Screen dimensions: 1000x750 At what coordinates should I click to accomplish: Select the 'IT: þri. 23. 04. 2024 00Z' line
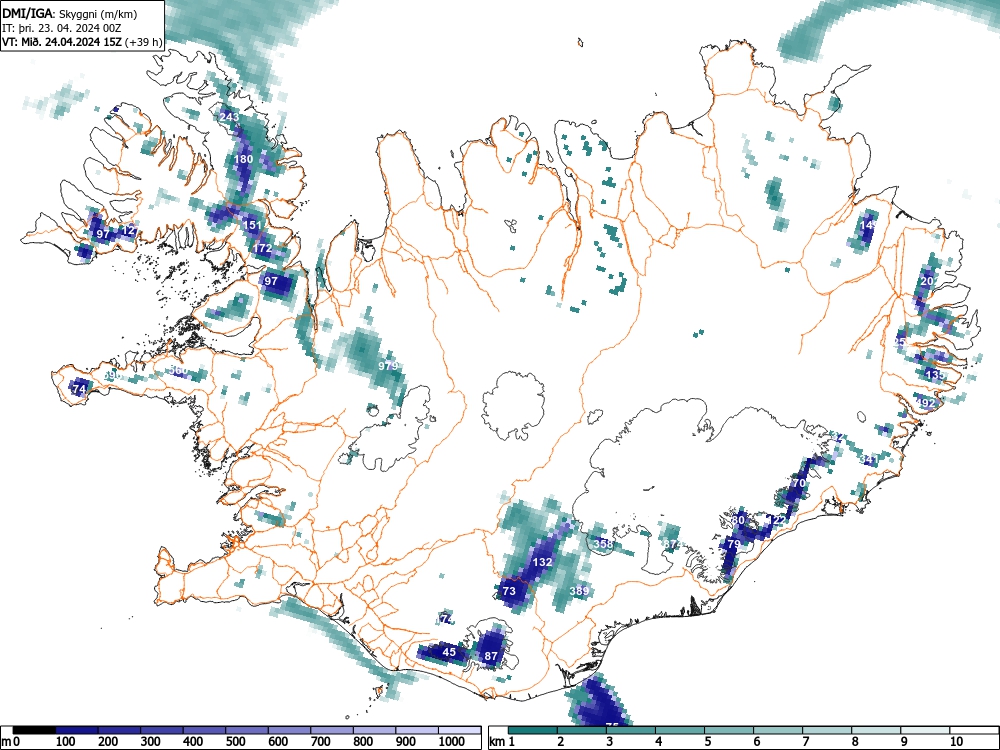62,28
